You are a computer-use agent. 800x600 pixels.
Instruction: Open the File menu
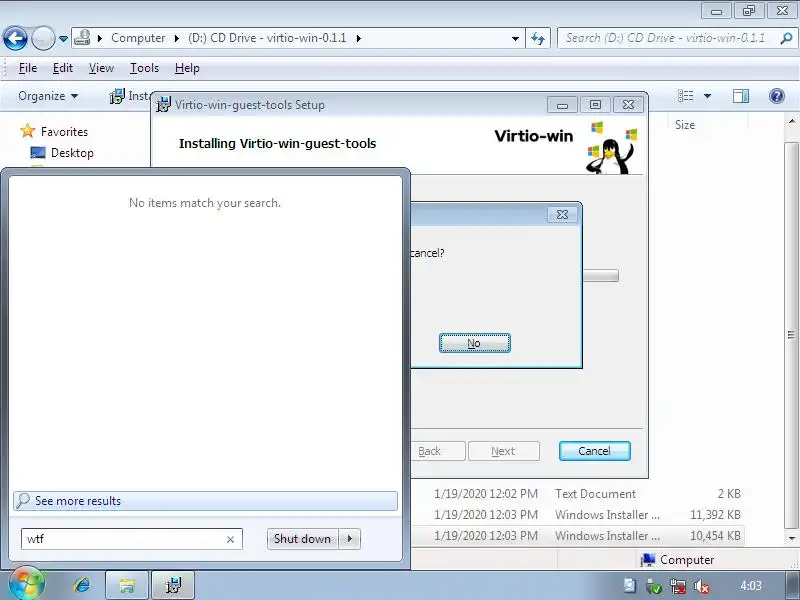28,68
